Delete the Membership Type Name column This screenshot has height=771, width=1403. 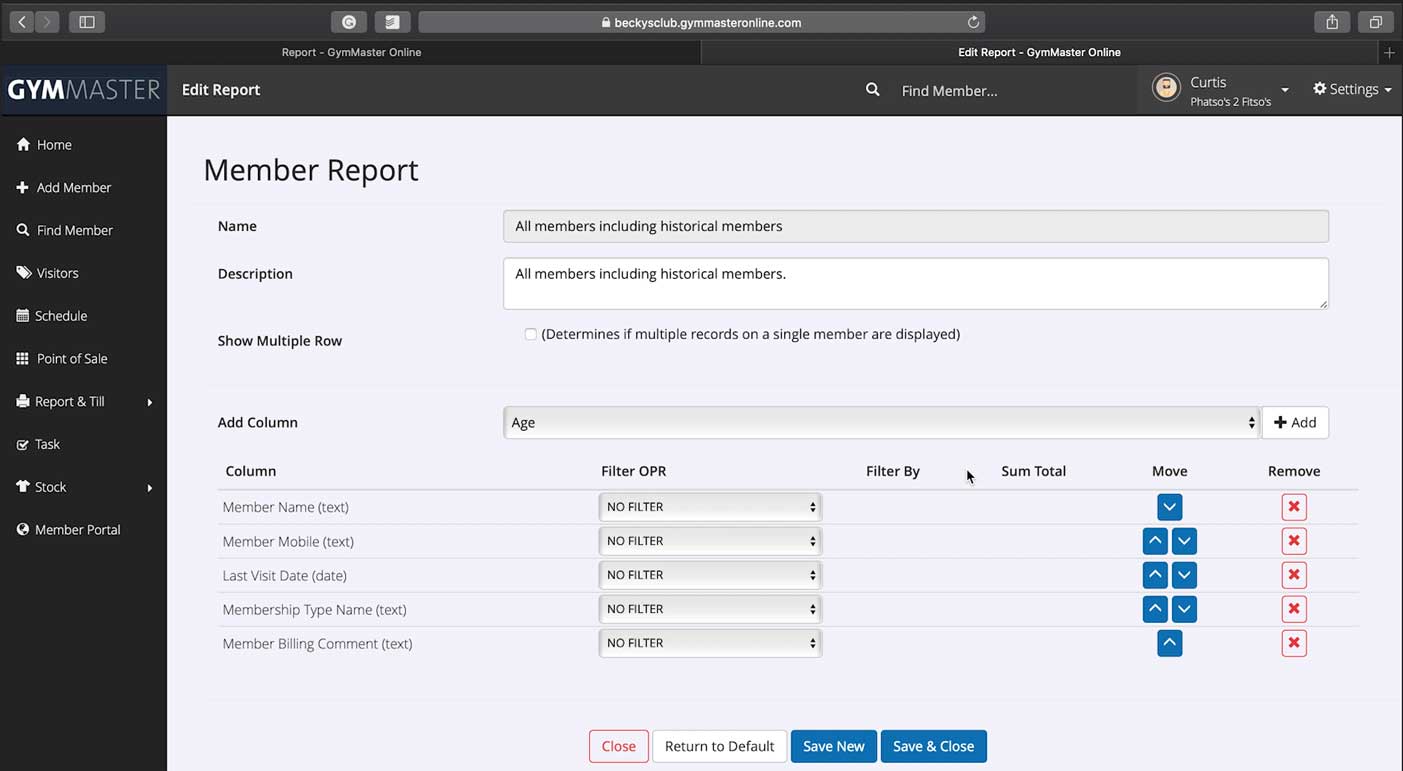1293,609
